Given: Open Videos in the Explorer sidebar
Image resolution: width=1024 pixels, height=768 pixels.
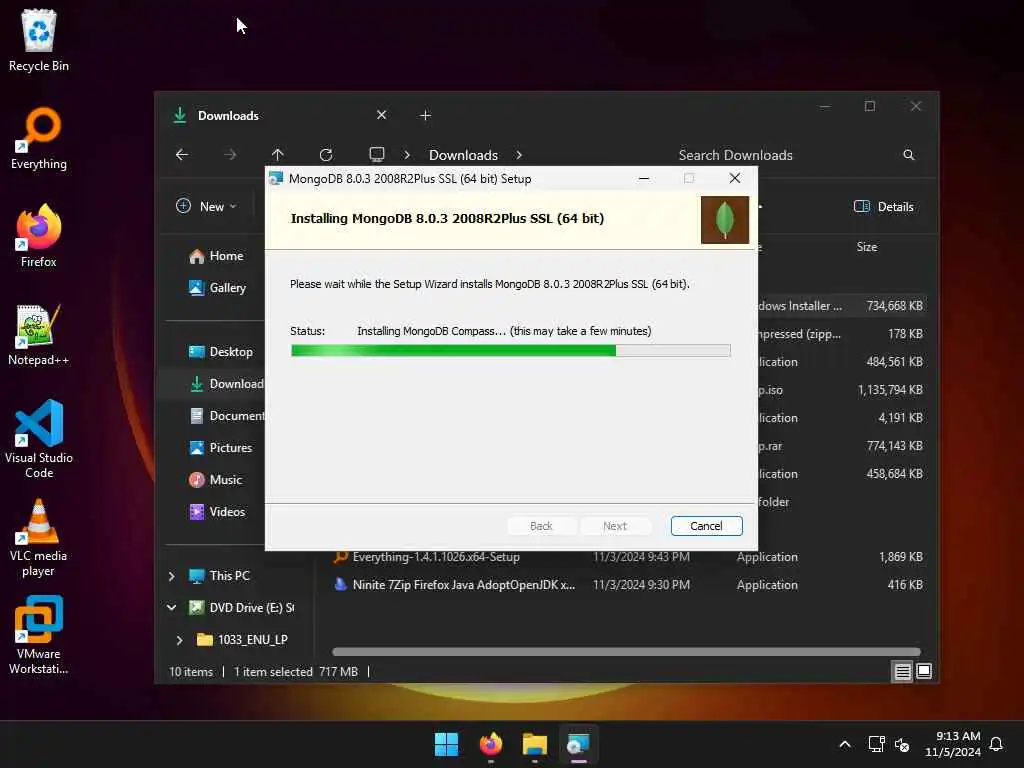Looking at the screenshot, I should click(217, 512).
